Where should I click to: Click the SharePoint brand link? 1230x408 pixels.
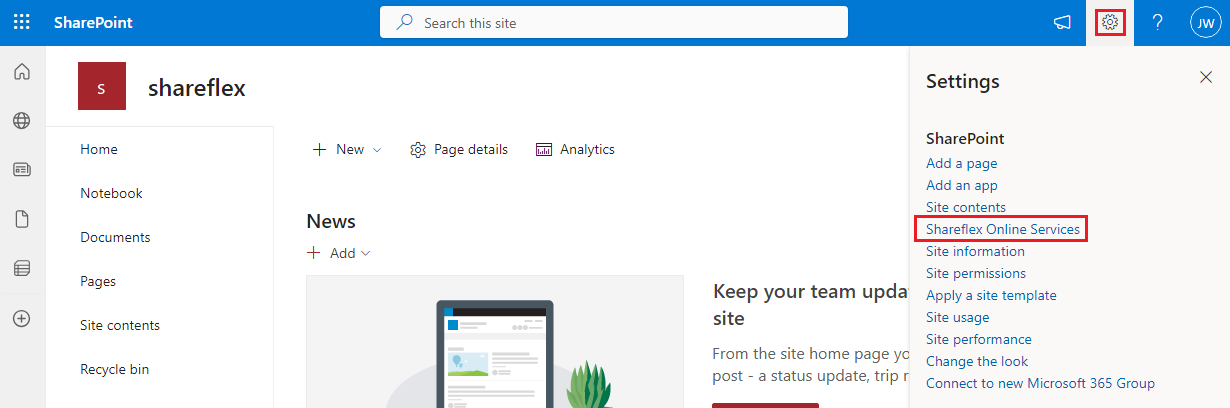(x=93, y=23)
